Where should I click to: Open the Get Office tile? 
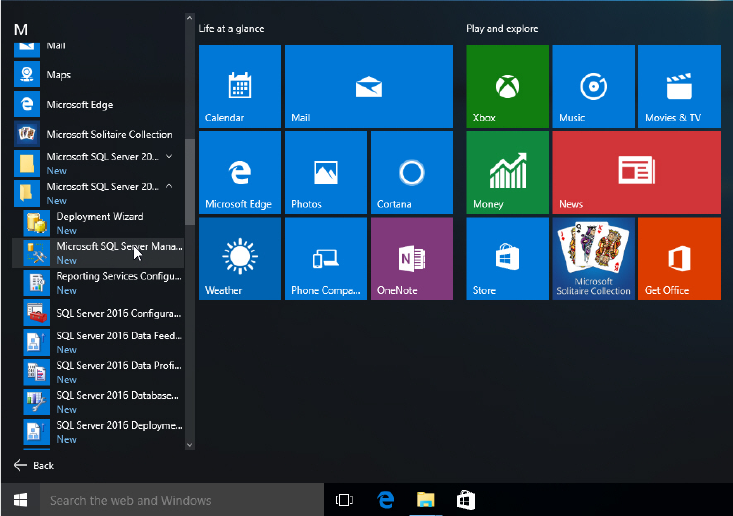(678, 258)
